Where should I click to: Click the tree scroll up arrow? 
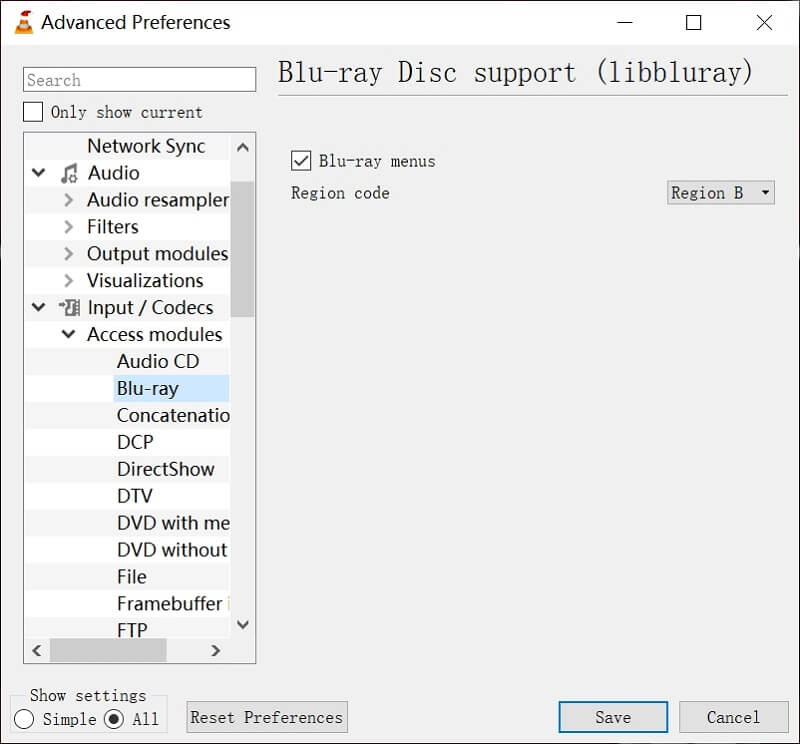(243, 148)
